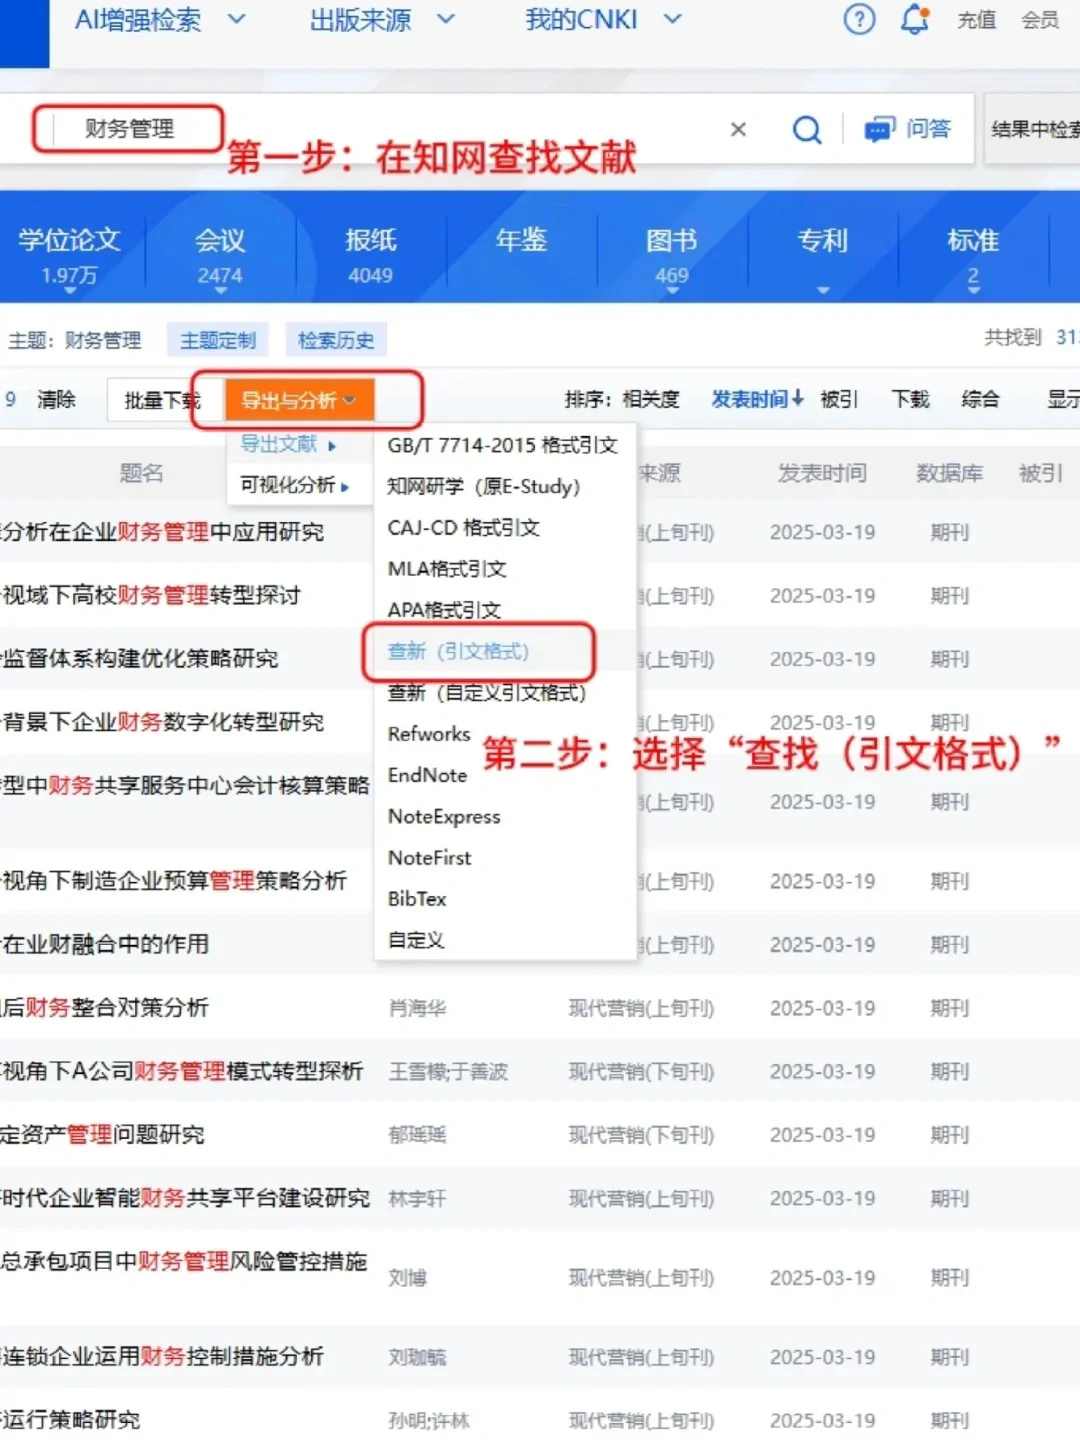The image size is (1080, 1440).
Task: Open article 背景下企业财务数字化转型研究
Action: (x=162, y=722)
